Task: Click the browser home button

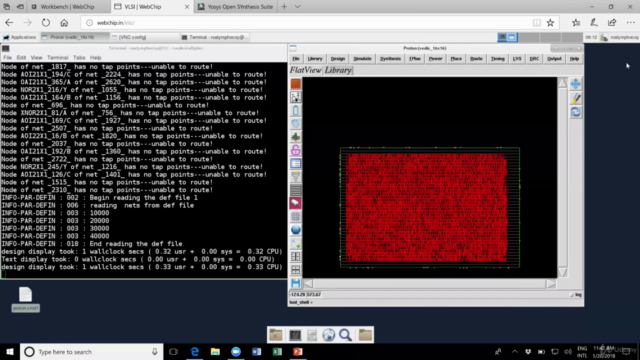Action: click(64, 23)
